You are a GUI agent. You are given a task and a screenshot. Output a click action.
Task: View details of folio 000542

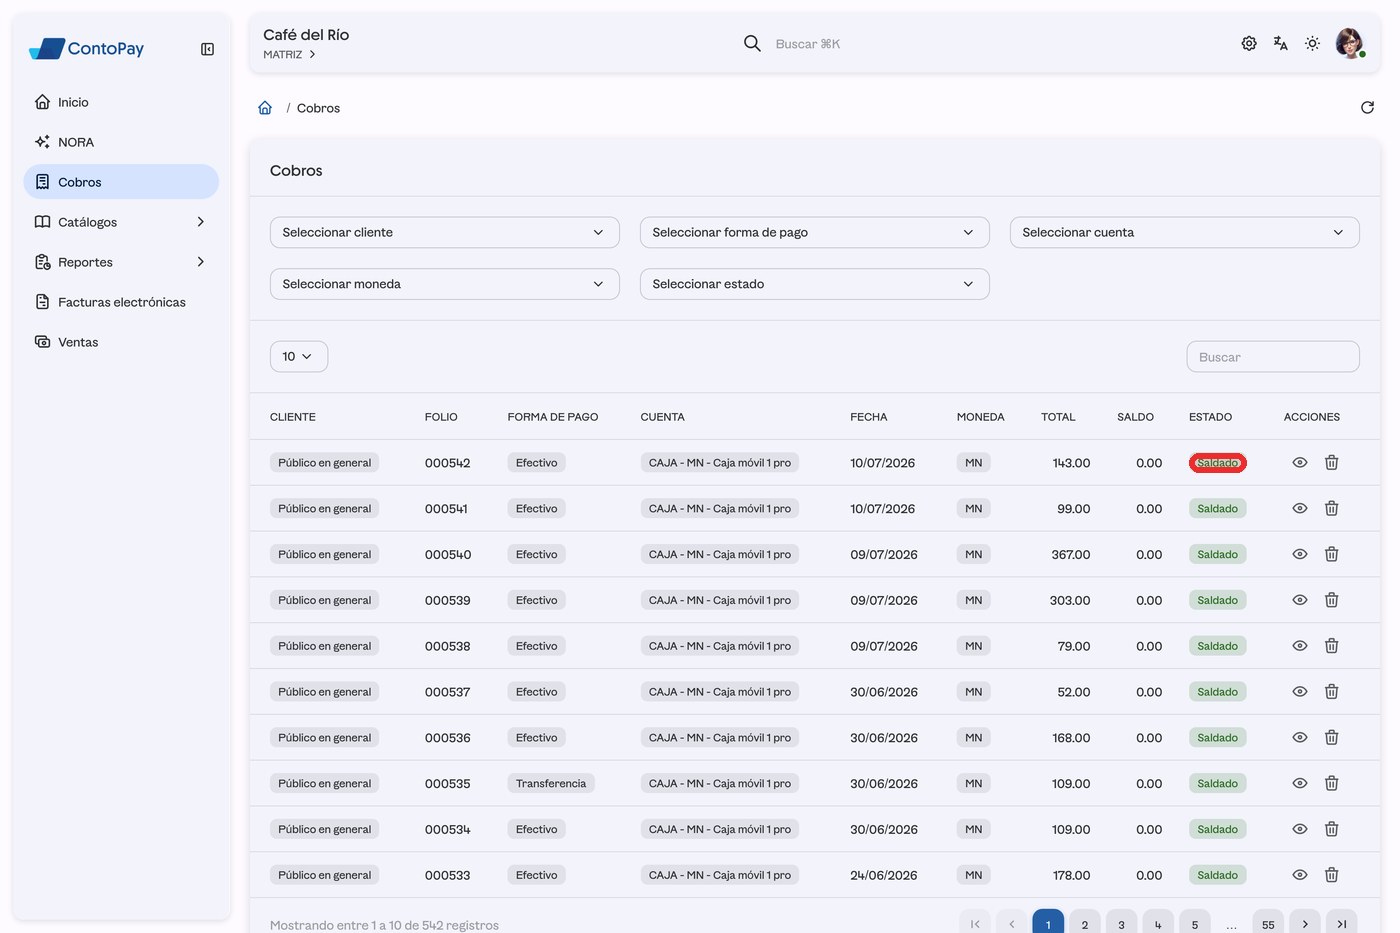click(1300, 463)
